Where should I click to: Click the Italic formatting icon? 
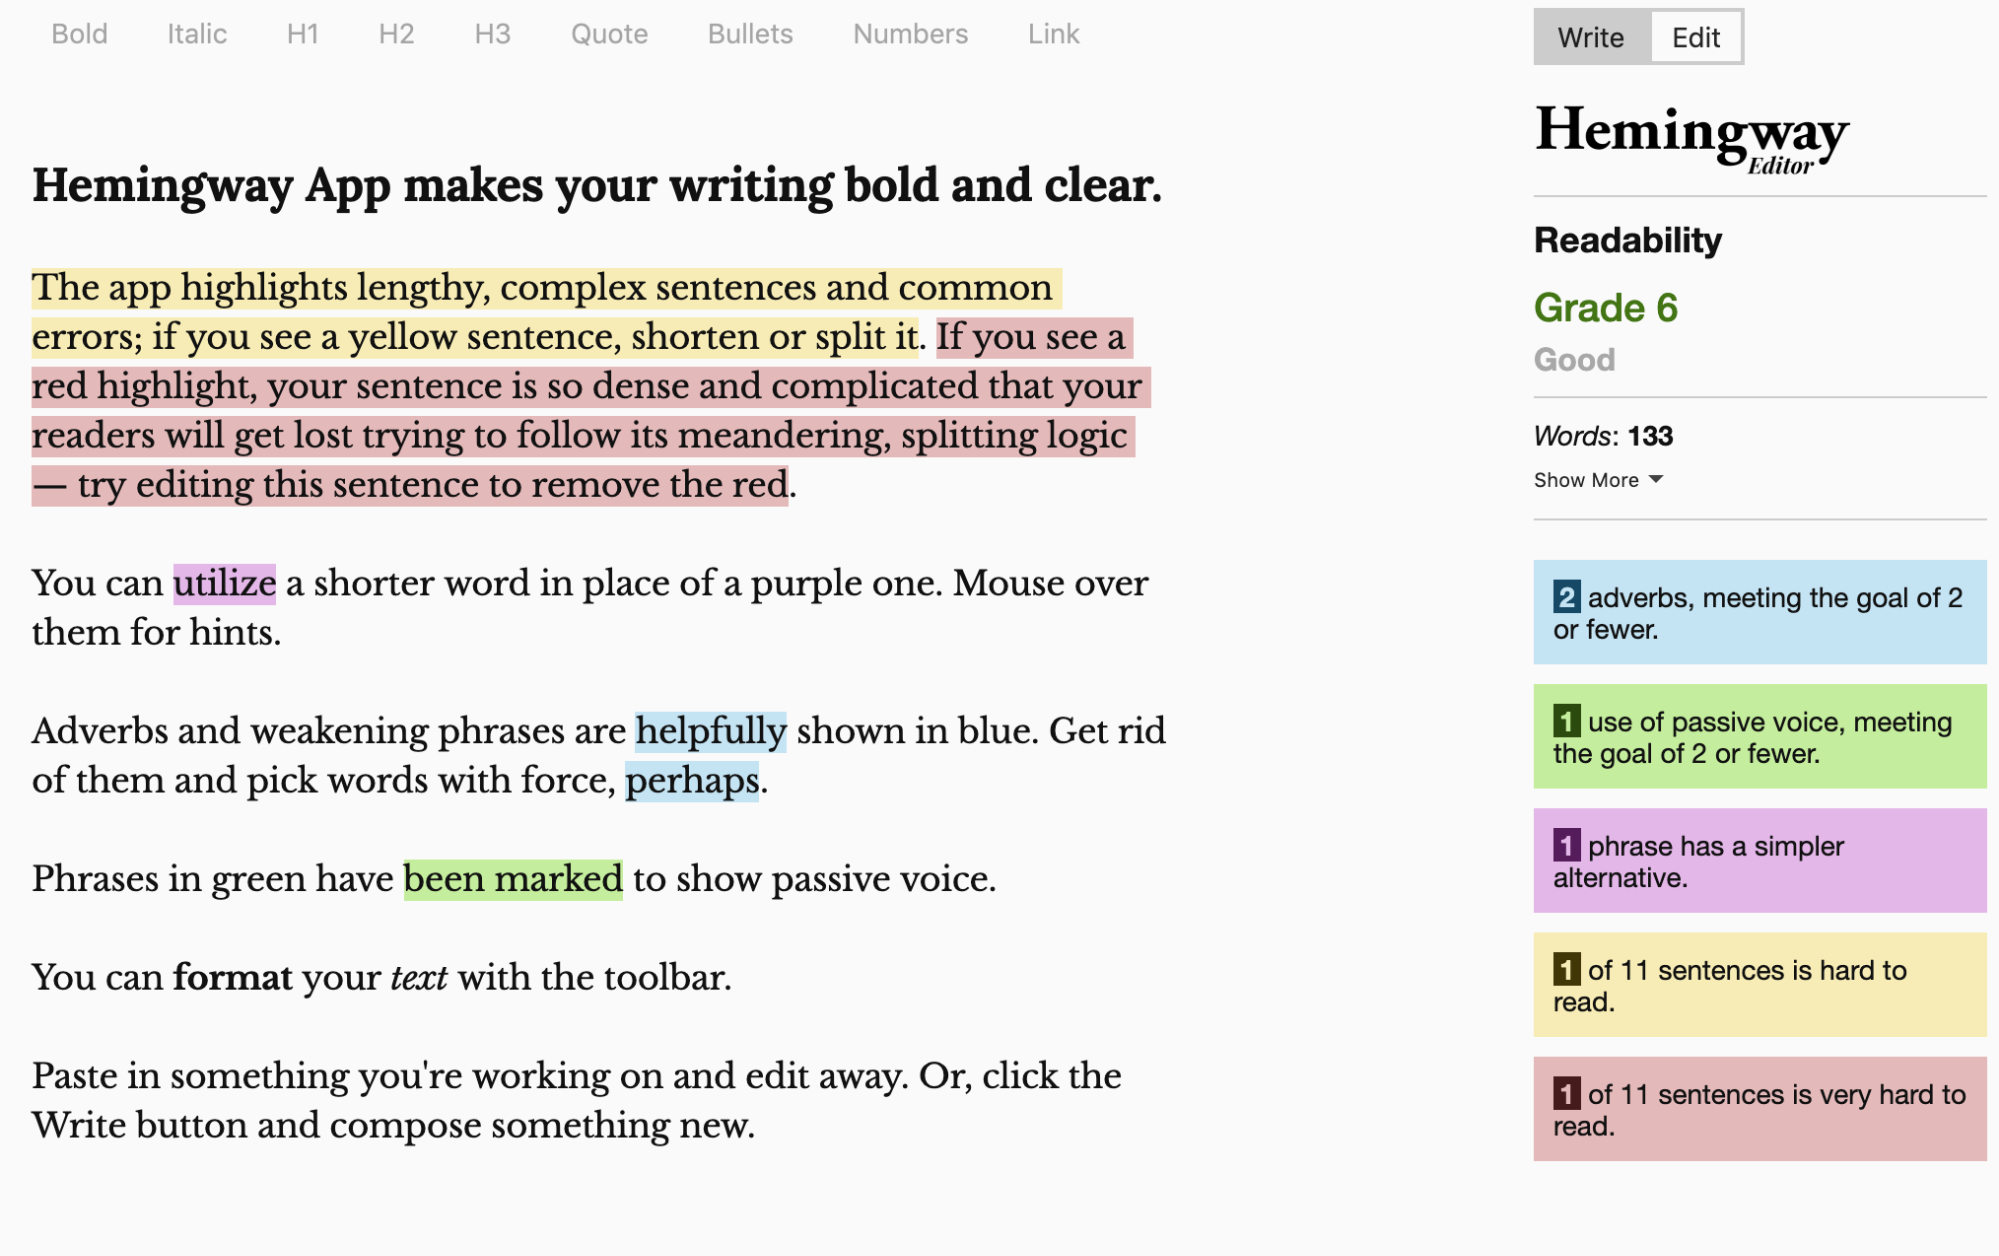[x=194, y=32]
